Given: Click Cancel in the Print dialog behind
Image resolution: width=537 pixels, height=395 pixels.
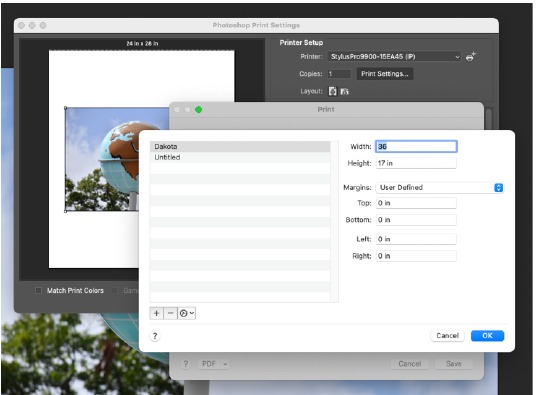Looking at the screenshot, I should coord(410,364).
